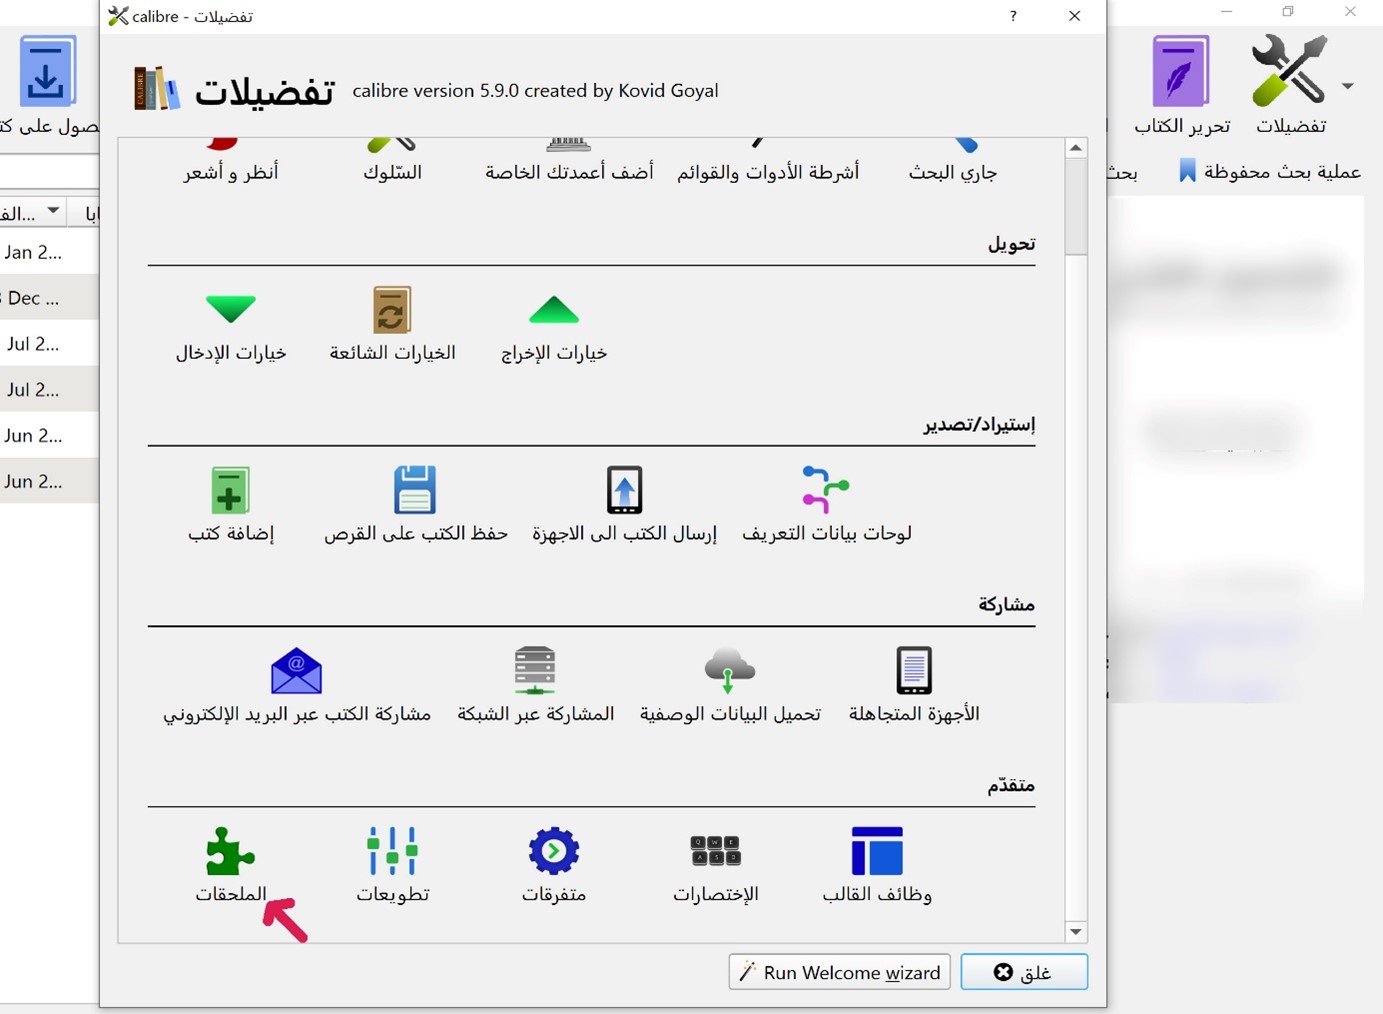The width and height of the screenshot is (1383, 1014).
Task: Click the vertical scrollbar thumb
Action: point(1076,206)
